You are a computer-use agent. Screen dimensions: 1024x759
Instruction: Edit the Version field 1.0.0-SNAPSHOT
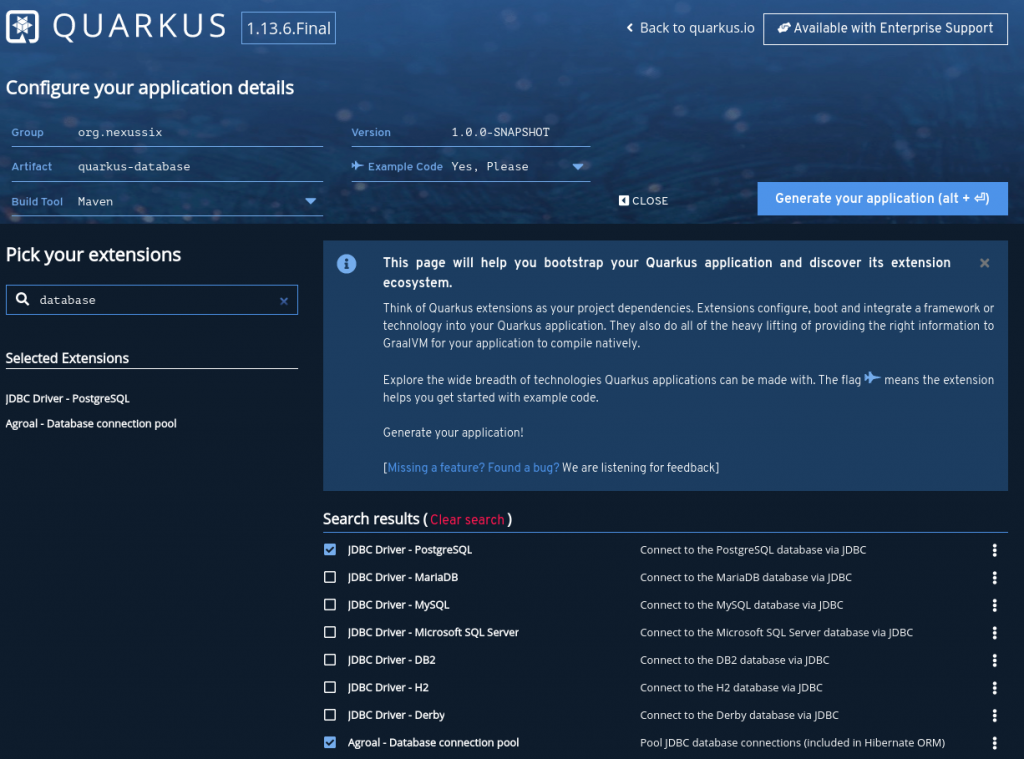tap(519, 133)
